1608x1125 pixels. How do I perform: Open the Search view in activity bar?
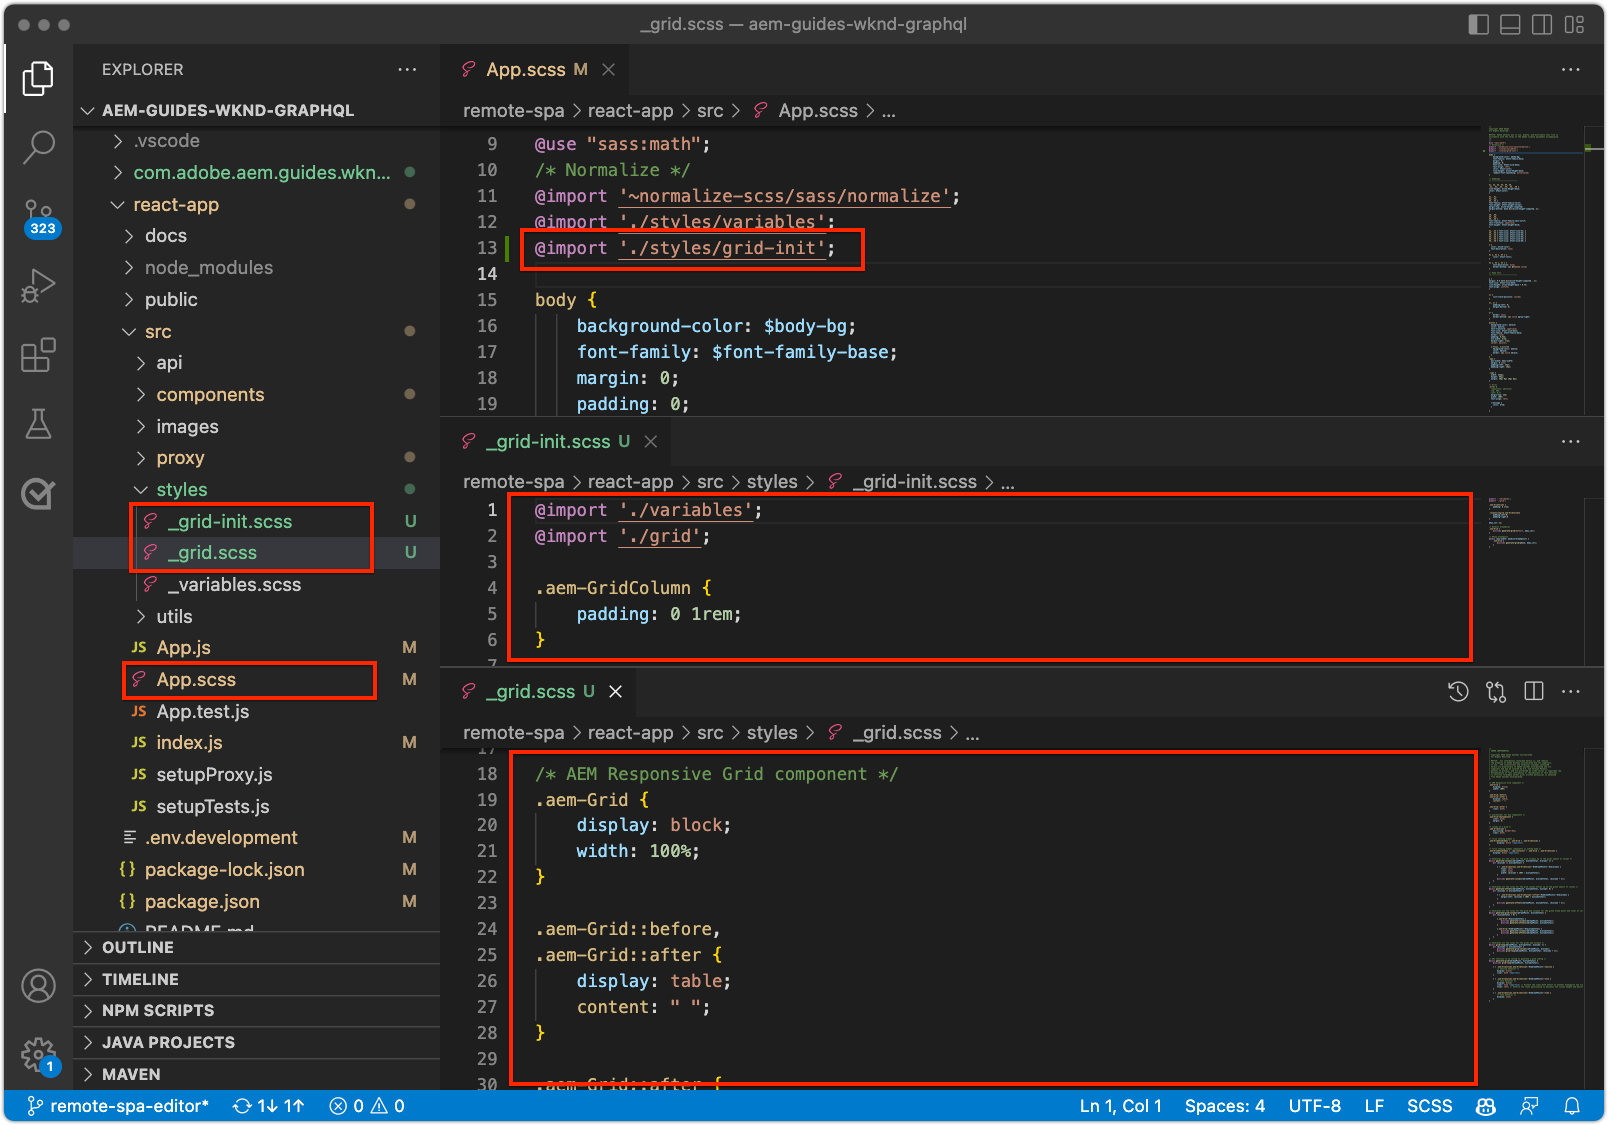(38, 147)
